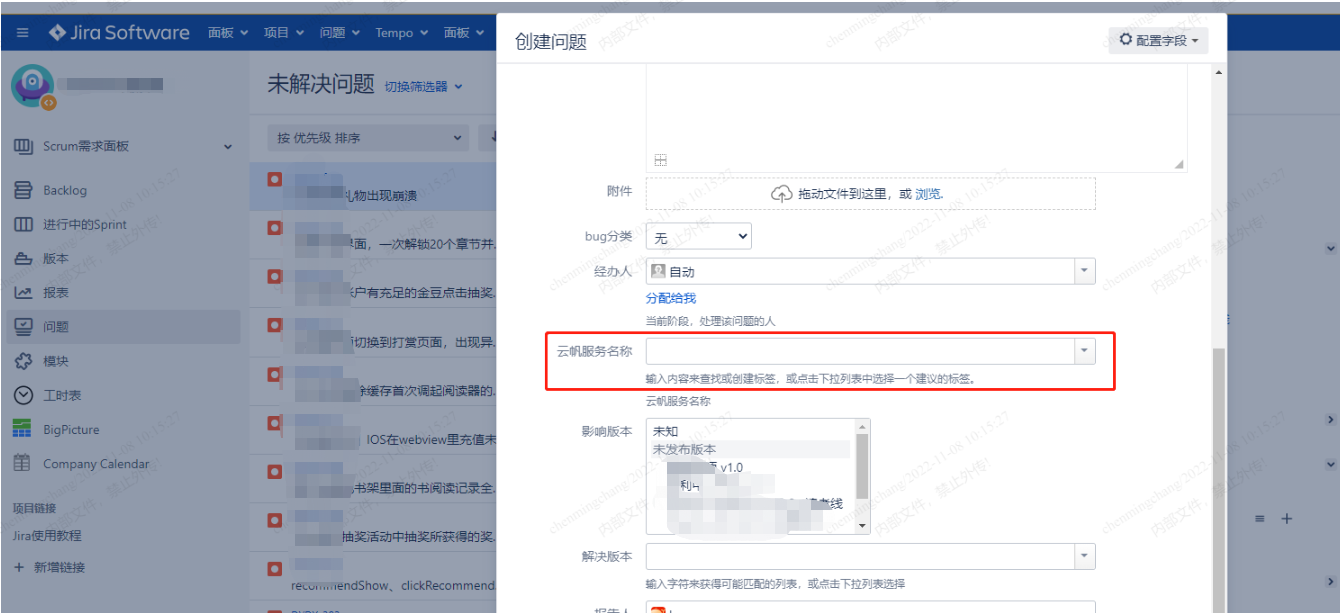Expand the 经办人 dropdown arrow

tap(1085, 271)
